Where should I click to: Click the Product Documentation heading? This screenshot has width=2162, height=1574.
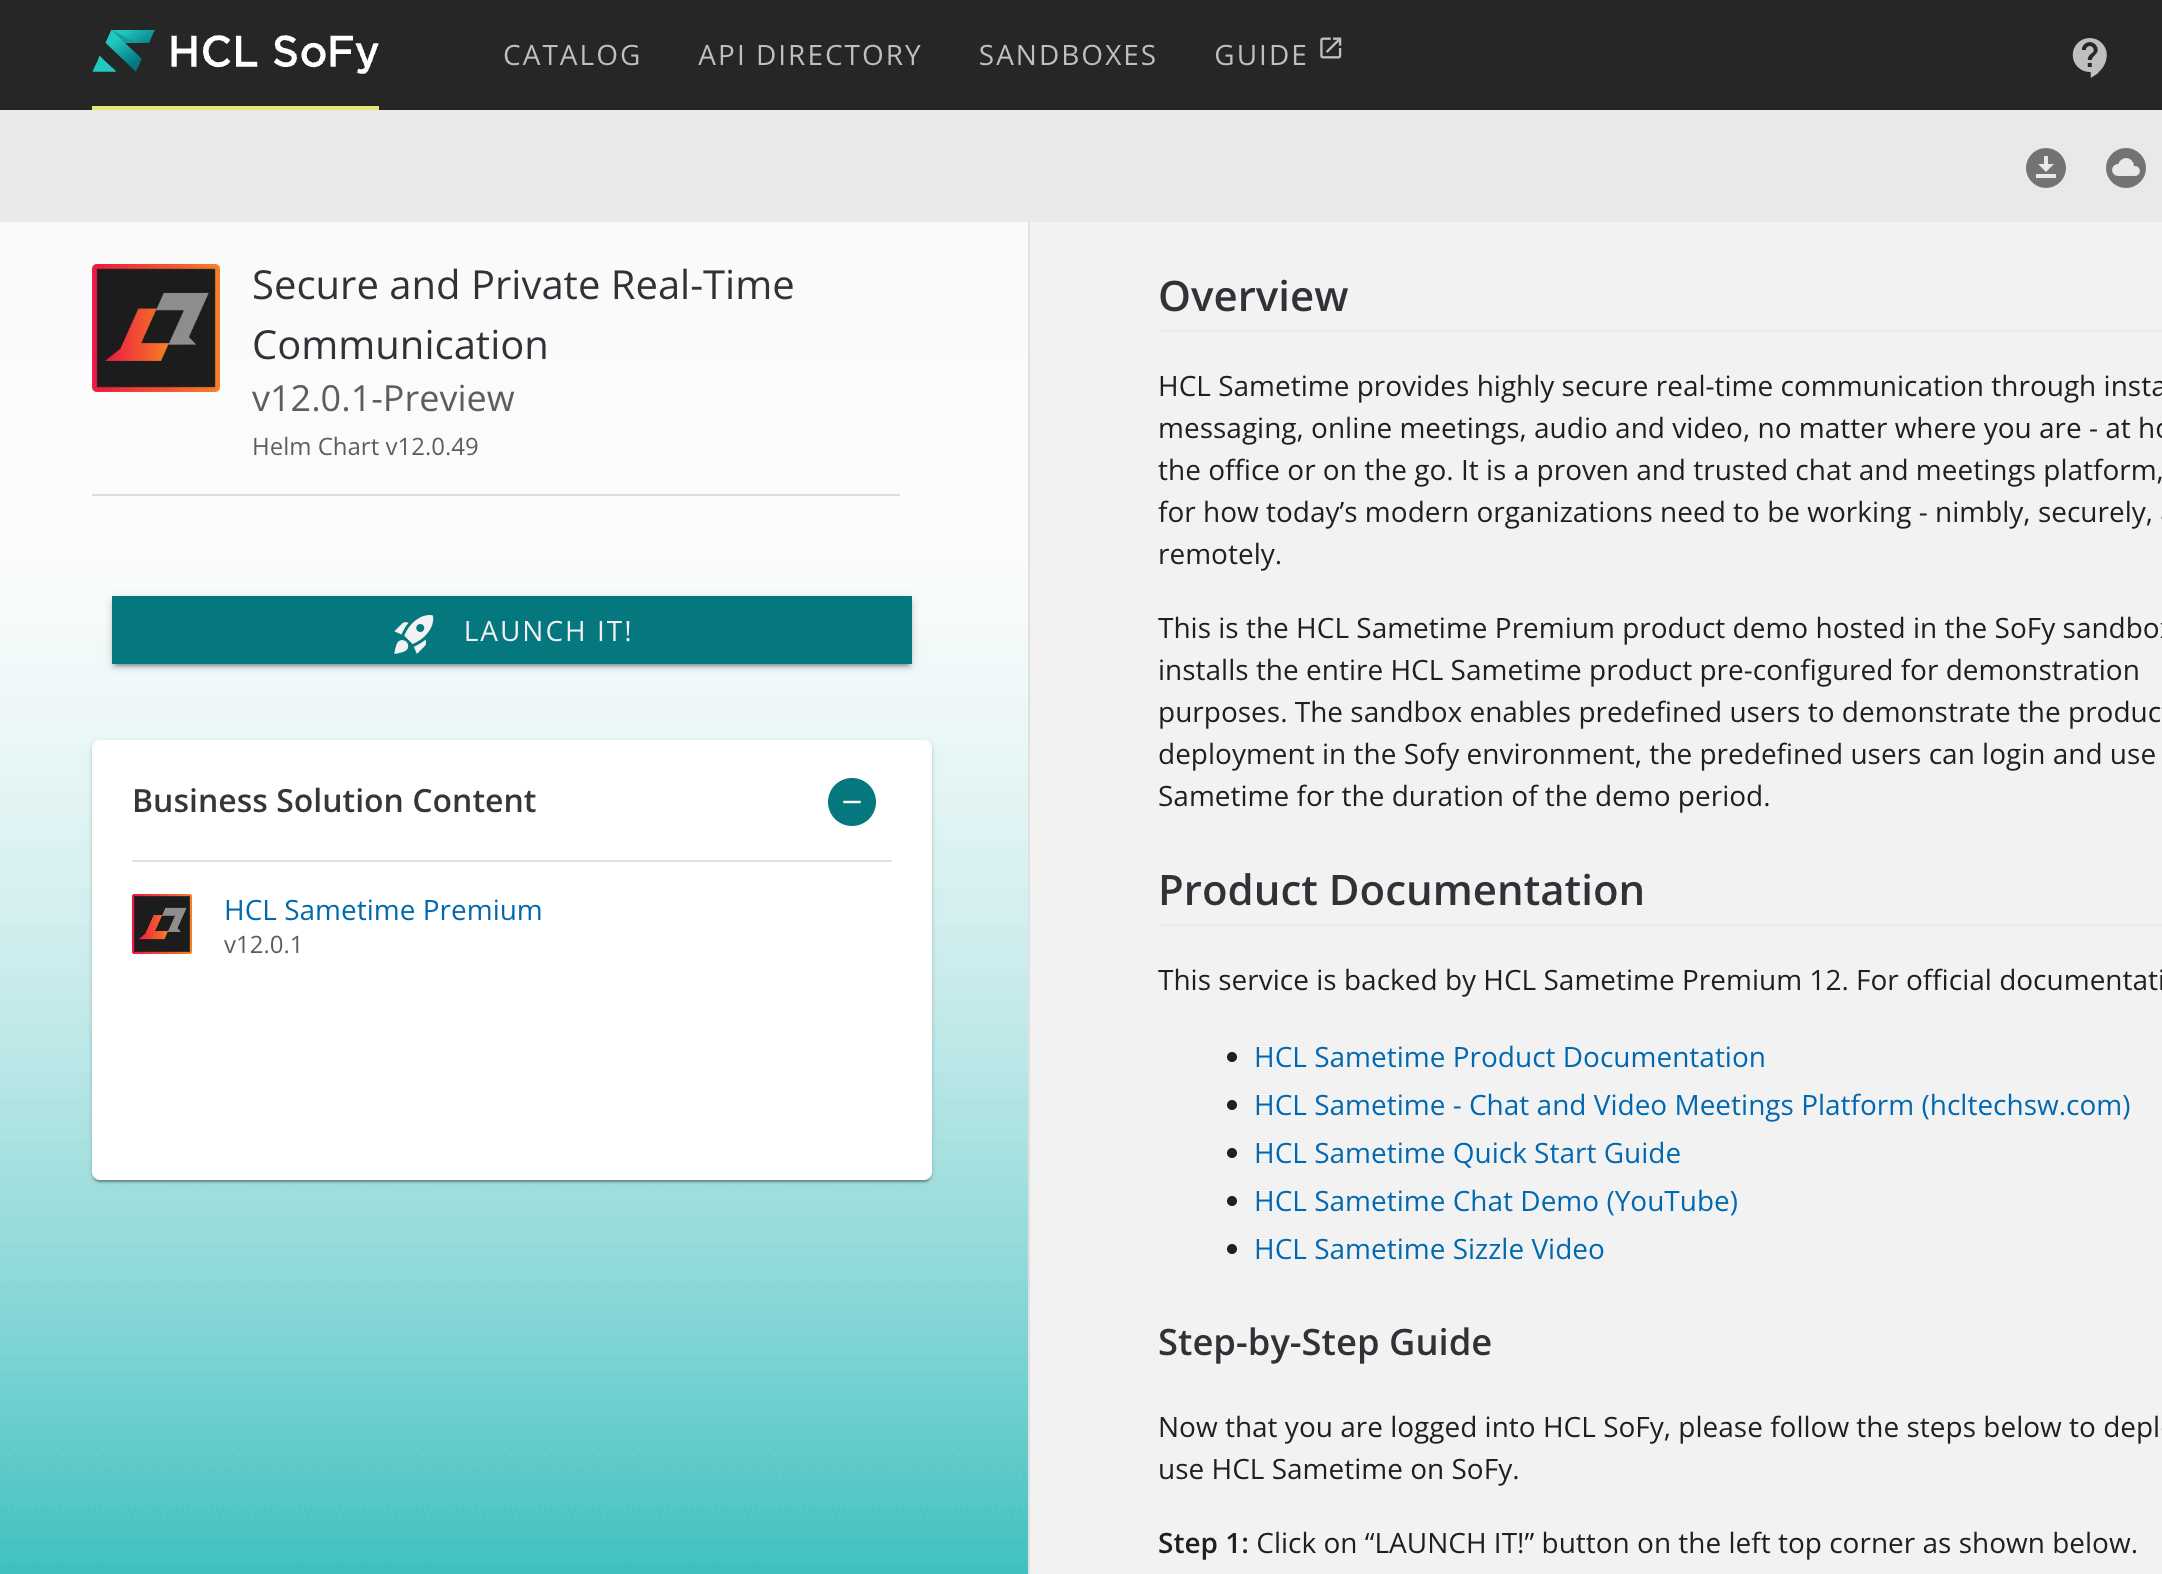(1401, 890)
